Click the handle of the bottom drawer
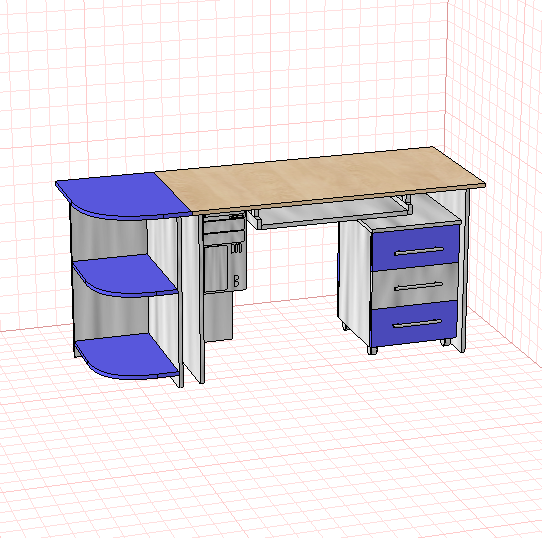 [x=418, y=323]
